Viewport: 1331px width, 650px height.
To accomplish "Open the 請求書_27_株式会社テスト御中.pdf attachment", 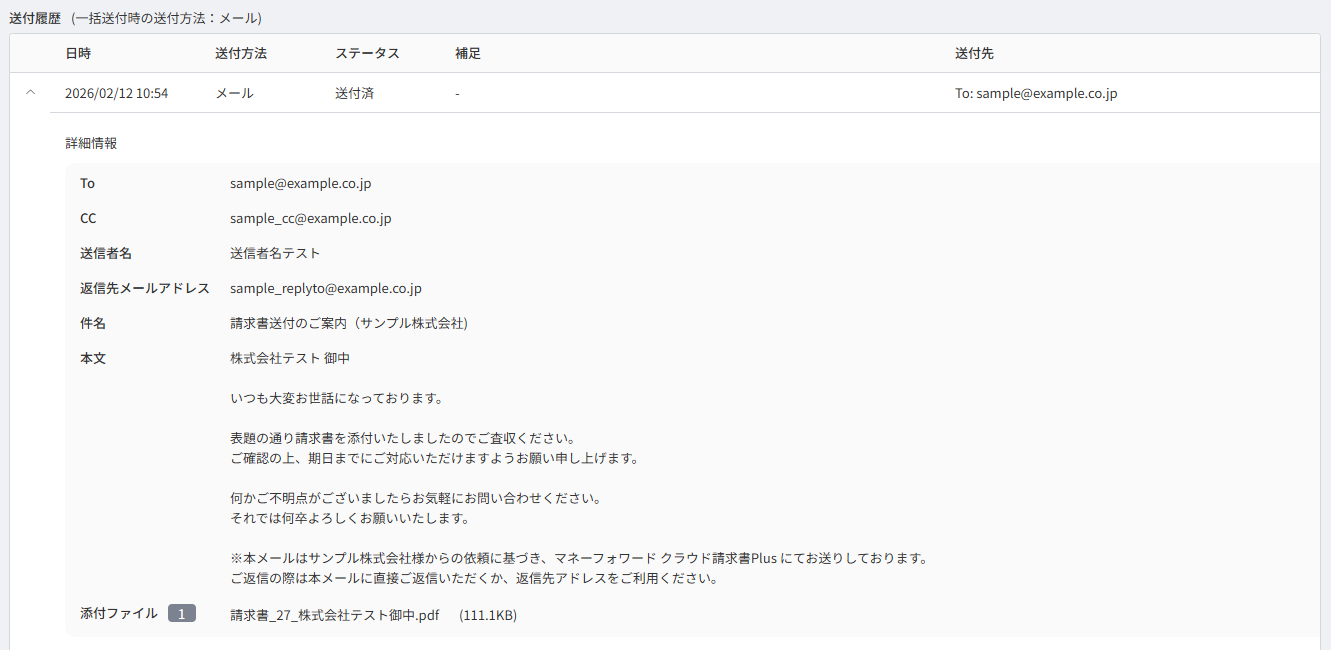I will (x=334, y=615).
